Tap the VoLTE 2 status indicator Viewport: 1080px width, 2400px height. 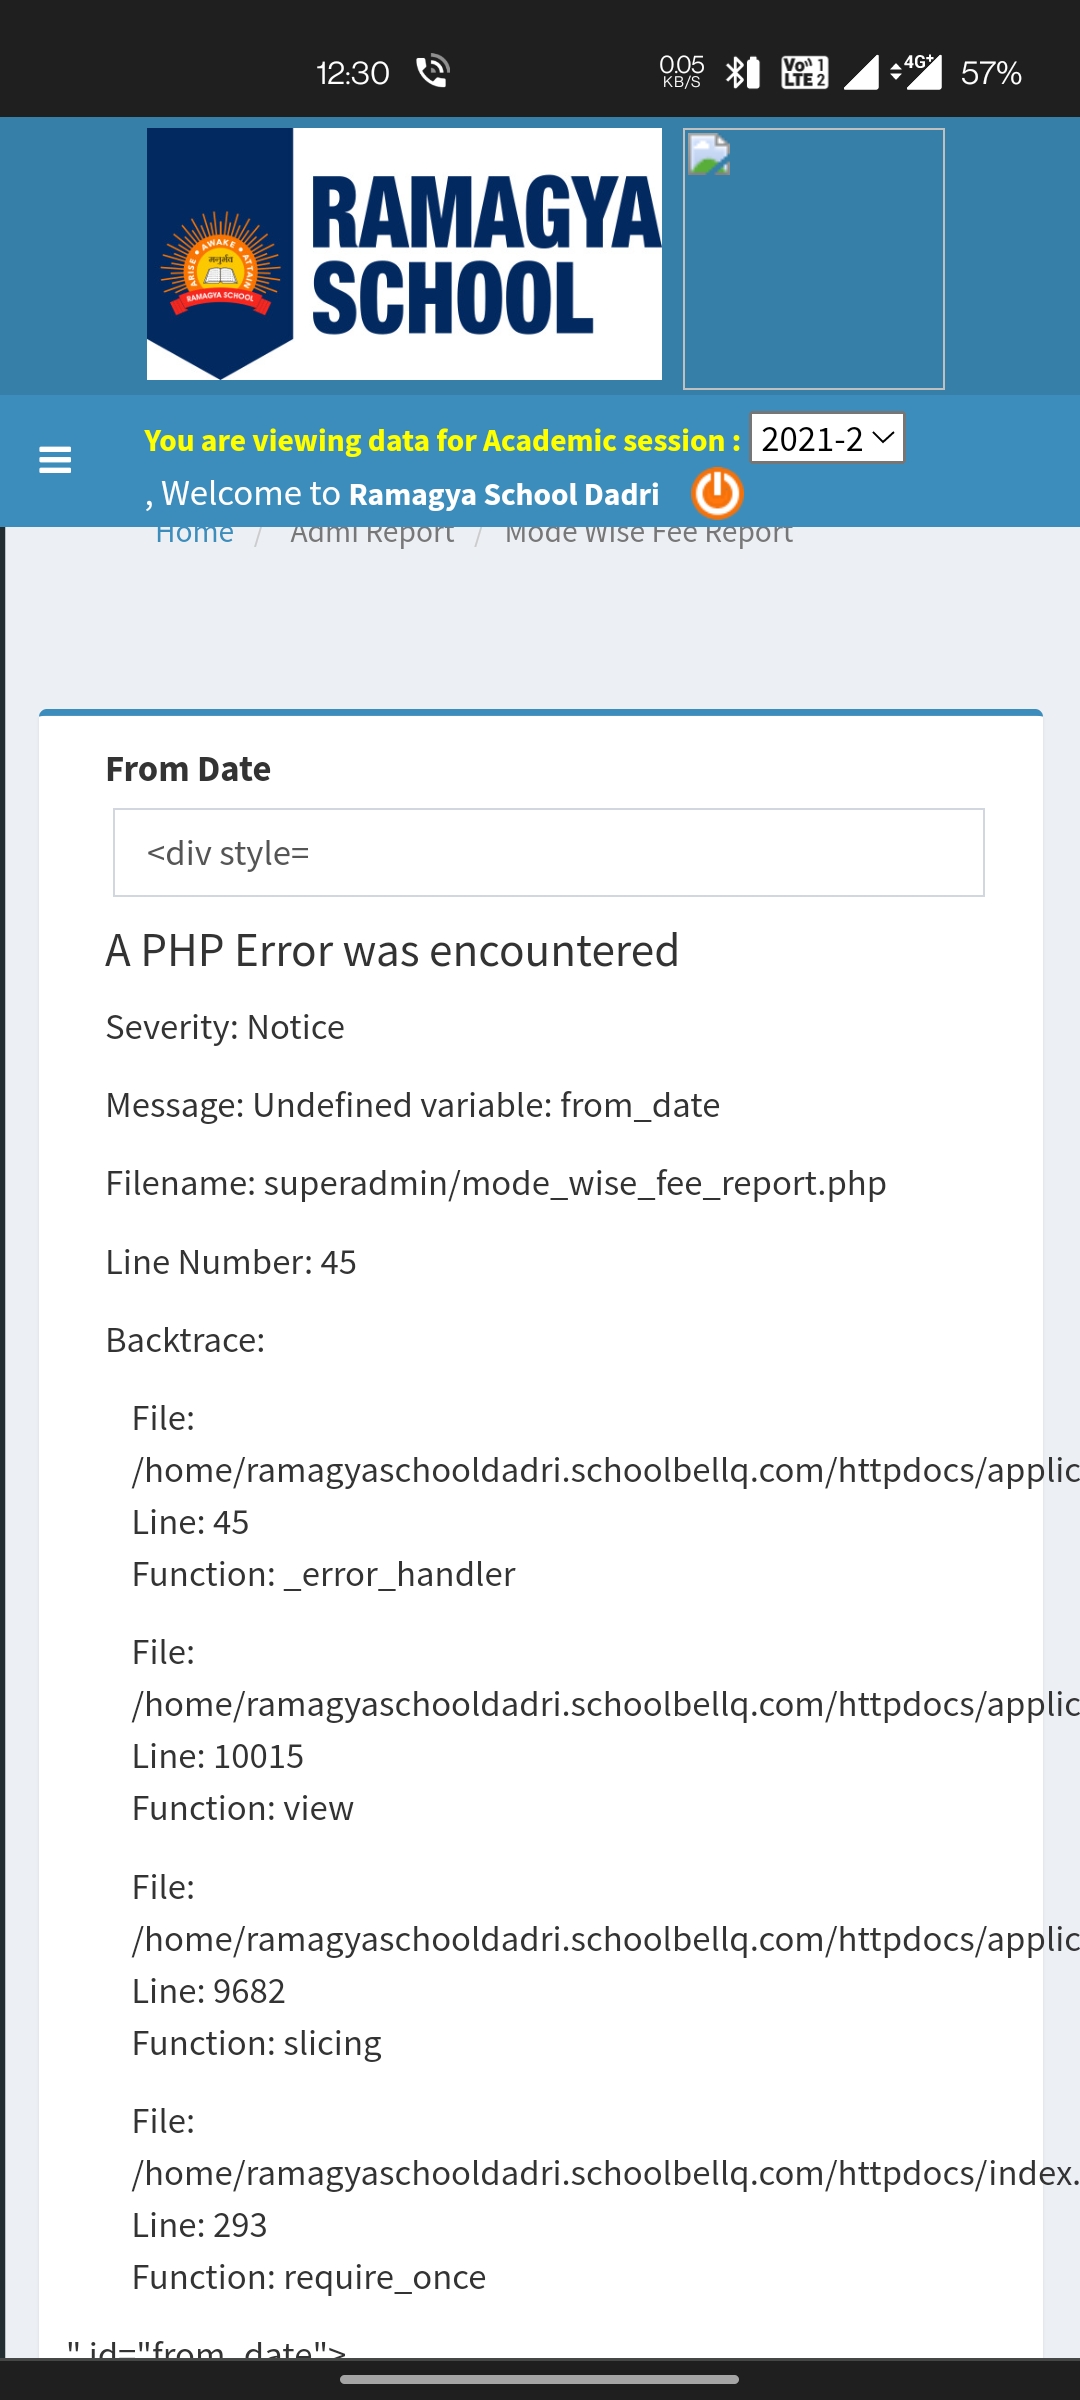tap(804, 73)
